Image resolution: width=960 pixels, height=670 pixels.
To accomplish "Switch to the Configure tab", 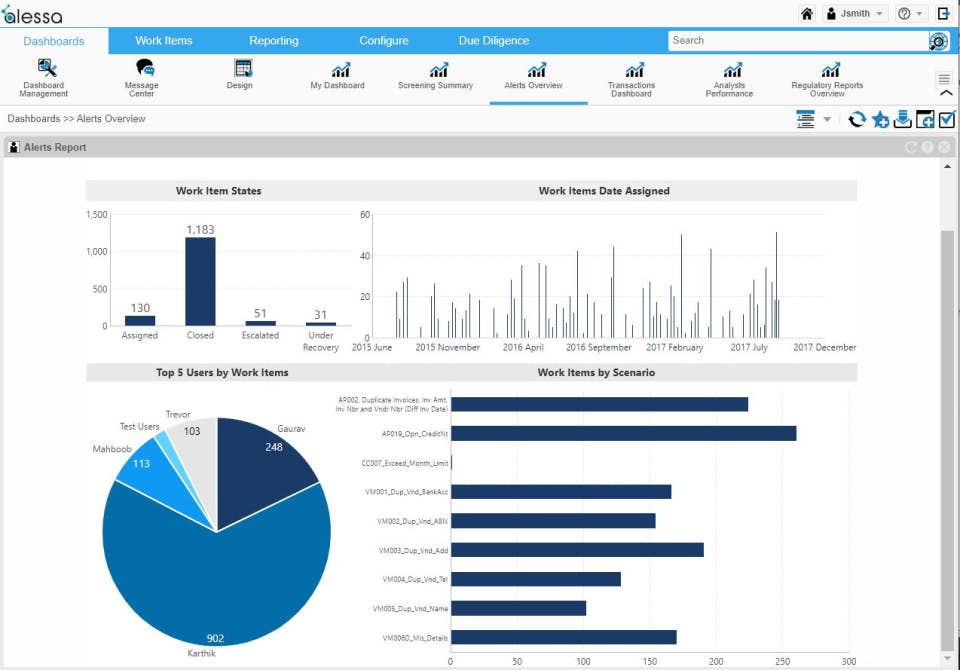I will (x=384, y=40).
